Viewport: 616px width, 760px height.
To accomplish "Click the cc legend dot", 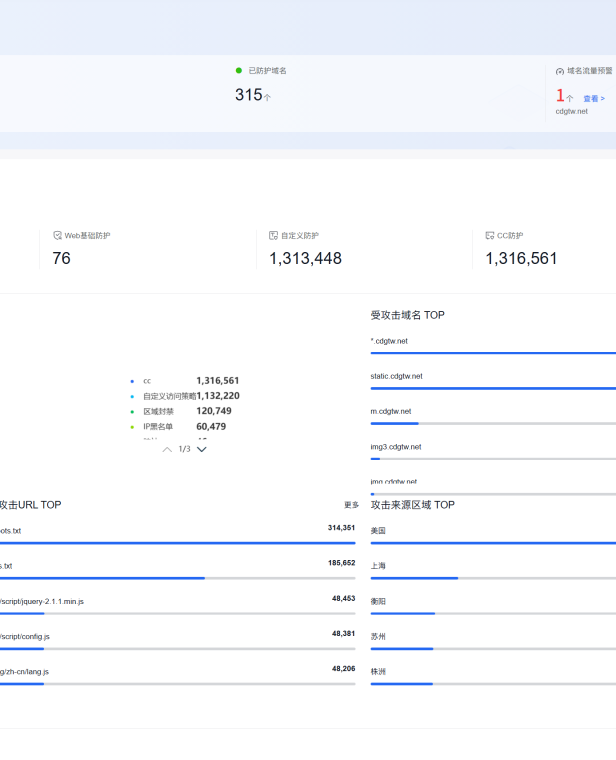I will pyautogui.click(x=132, y=381).
